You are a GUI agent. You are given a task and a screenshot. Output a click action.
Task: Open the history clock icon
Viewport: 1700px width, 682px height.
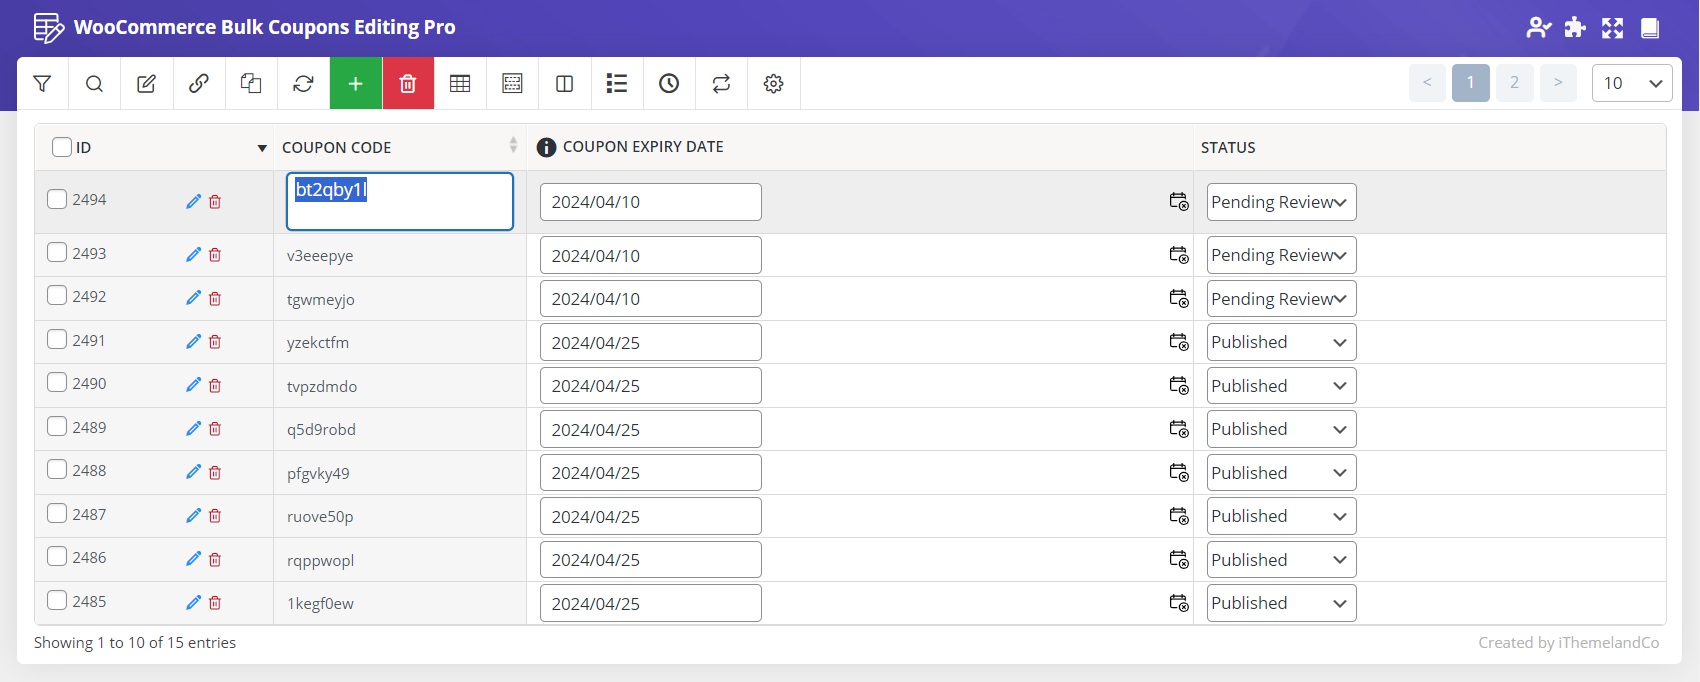[x=669, y=84]
